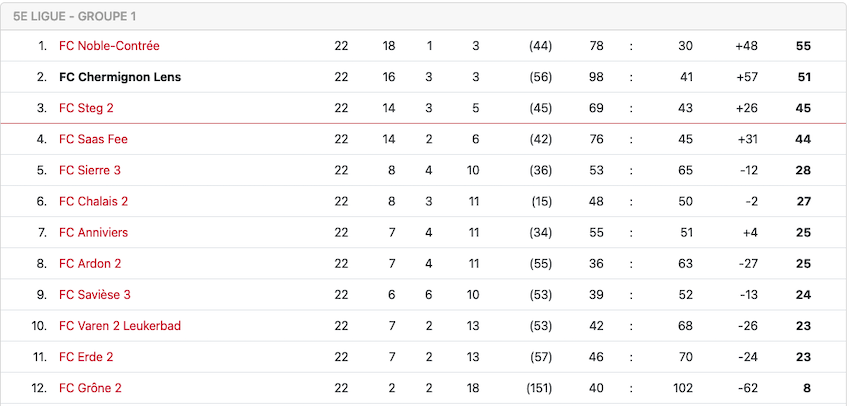The height and width of the screenshot is (406, 849).
Task: Click rank number 4 of Saas Fee
Action: 42,139
